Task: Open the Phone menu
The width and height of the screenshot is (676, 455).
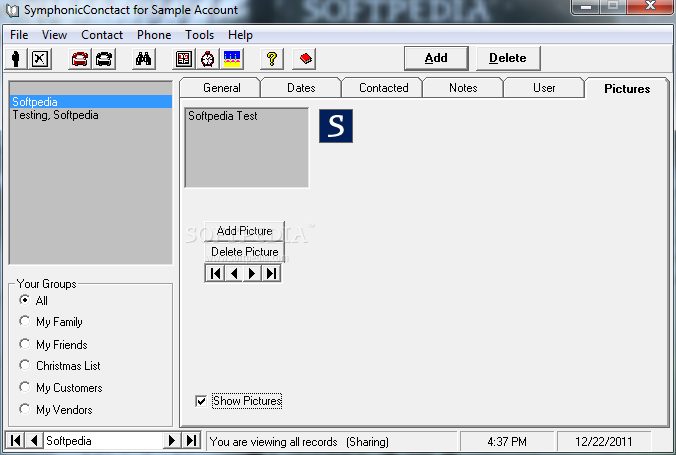Action: pyautogui.click(x=154, y=35)
